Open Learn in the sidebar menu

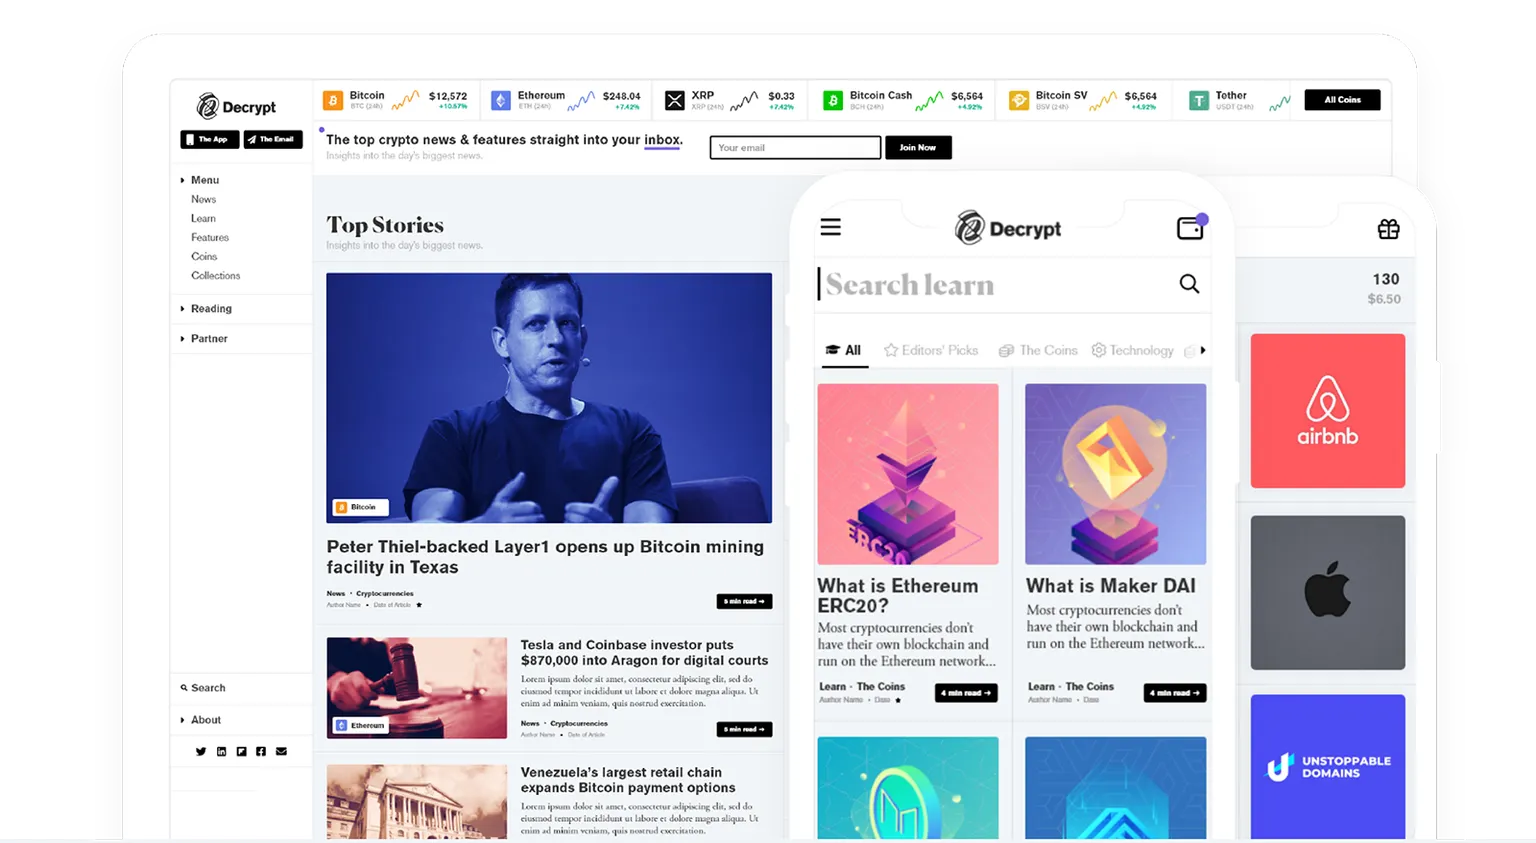click(x=204, y=218)
